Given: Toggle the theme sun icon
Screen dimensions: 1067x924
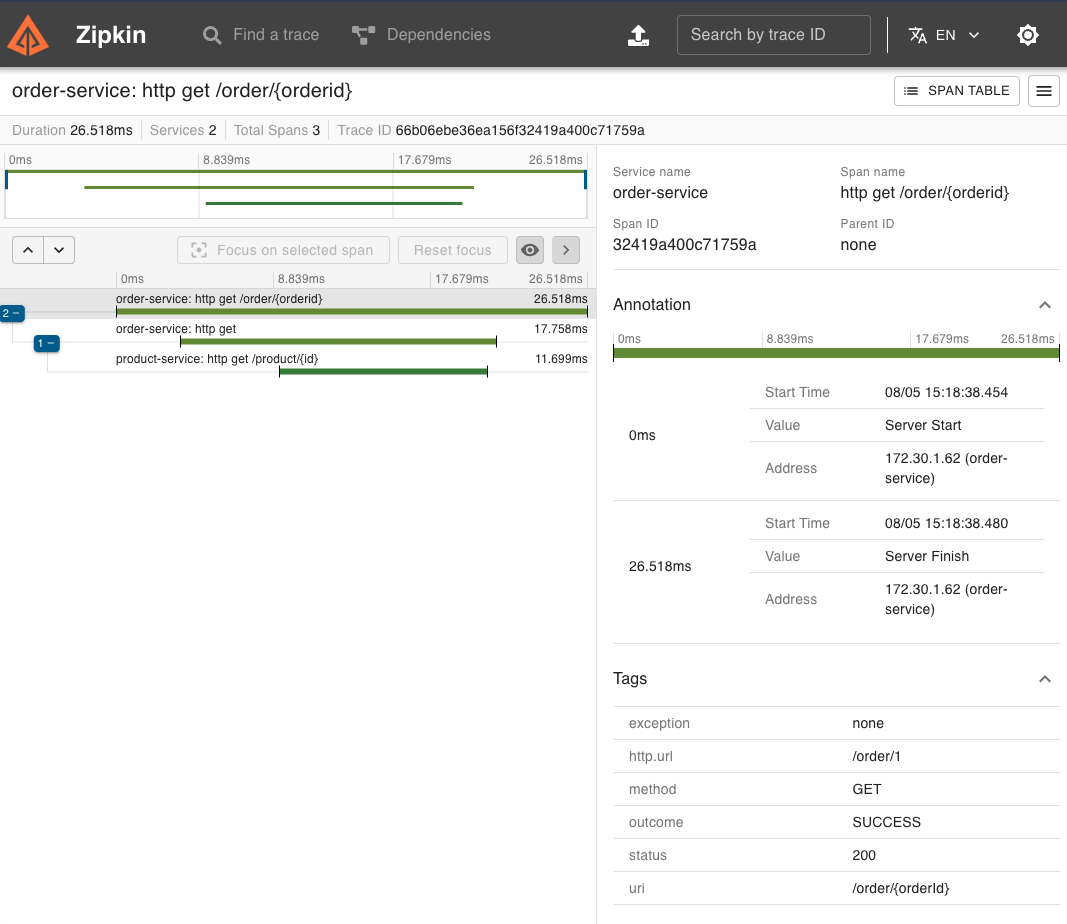Looking at the screenshot, I should click(x=1028, y=35).
